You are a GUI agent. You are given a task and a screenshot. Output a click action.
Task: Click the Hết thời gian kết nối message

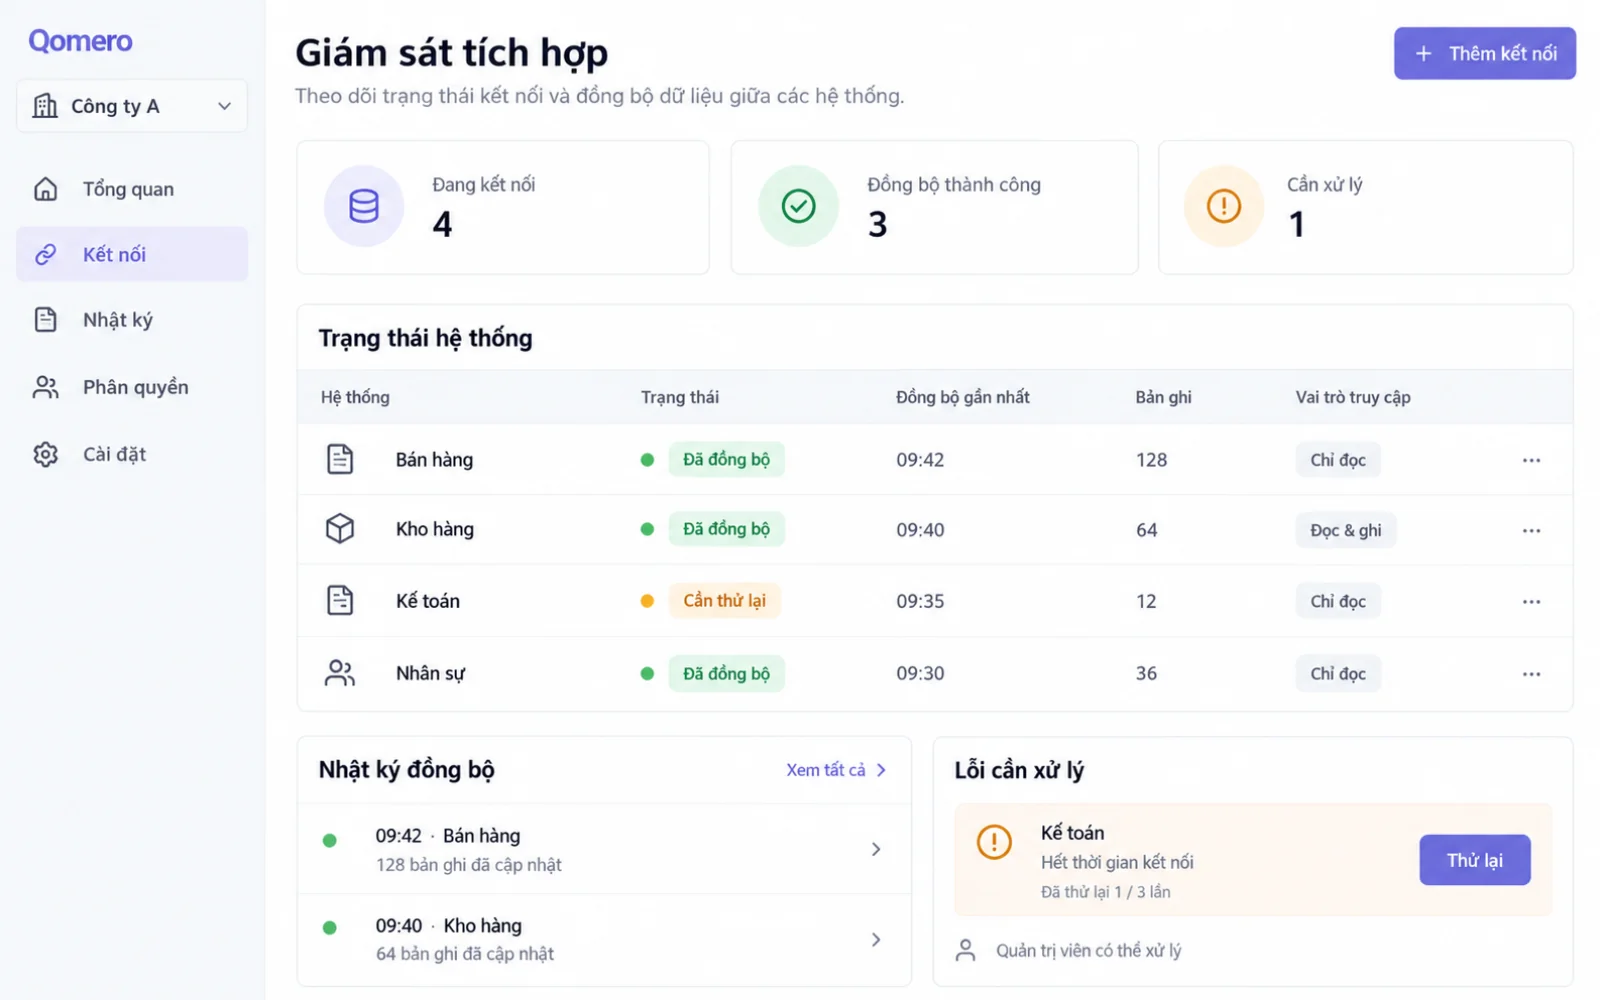1117,862
